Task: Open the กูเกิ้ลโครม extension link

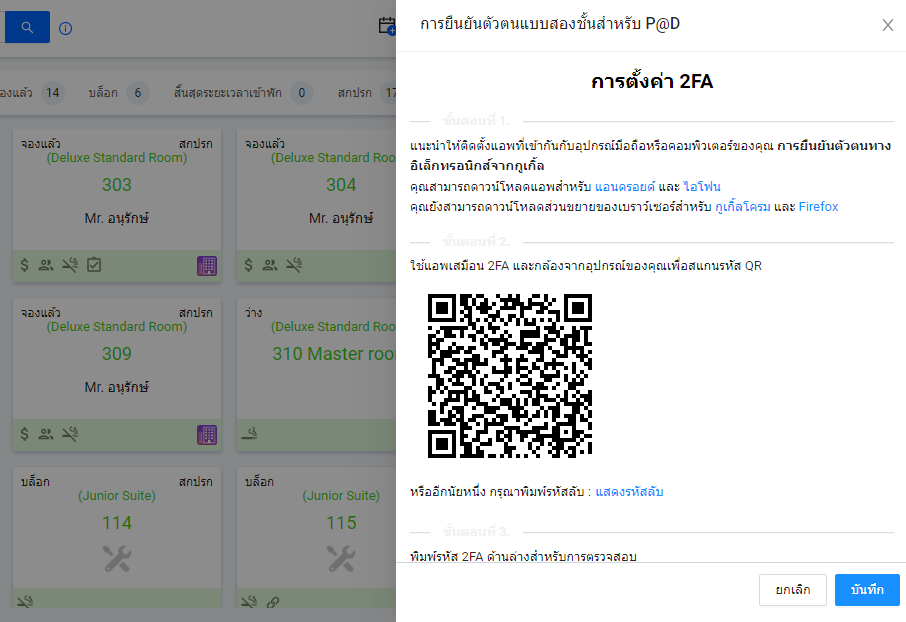Action: 742,207
